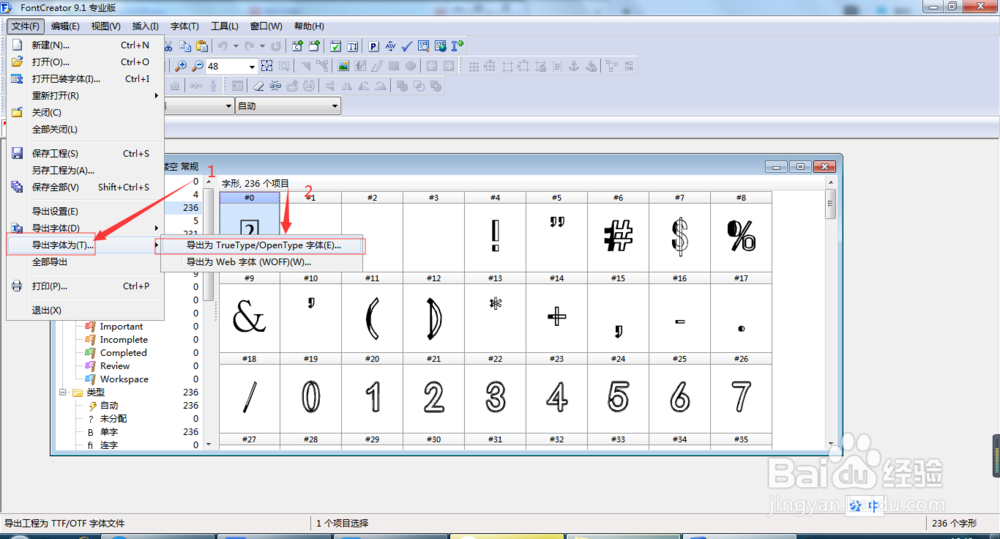
Task: Click the insert glyph icon with green plus
Action: [314, 46]
